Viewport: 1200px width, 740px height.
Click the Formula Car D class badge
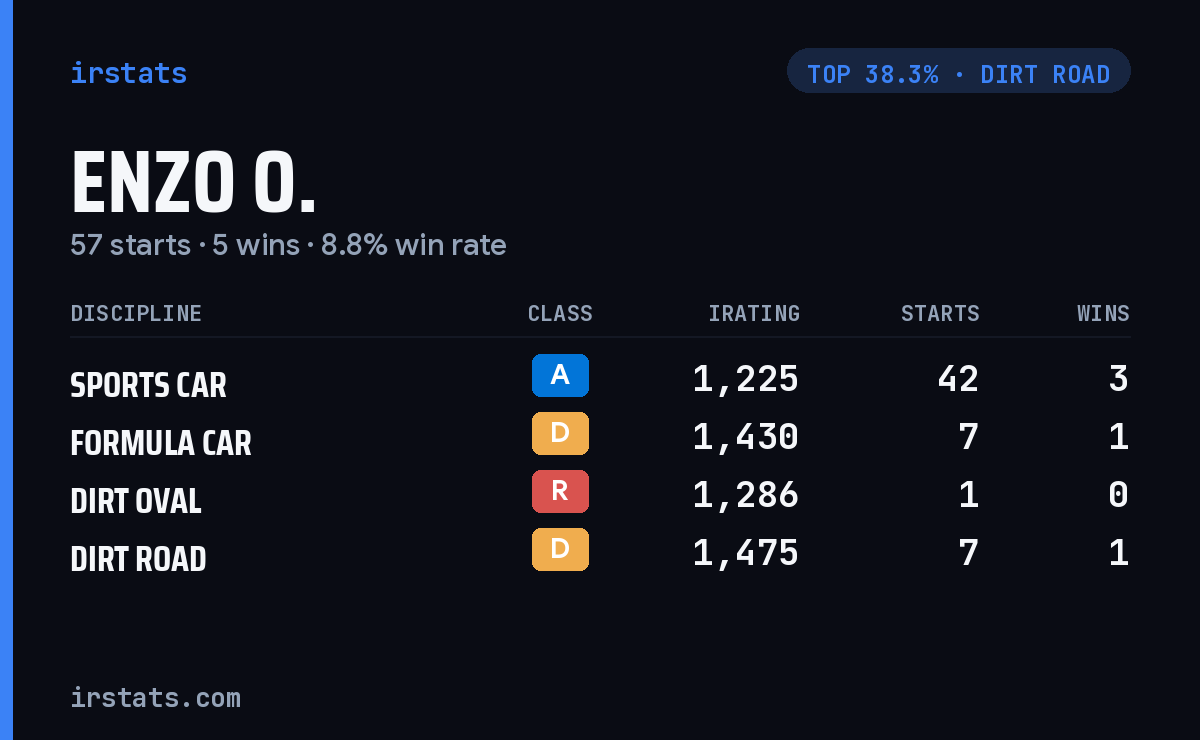560,433
